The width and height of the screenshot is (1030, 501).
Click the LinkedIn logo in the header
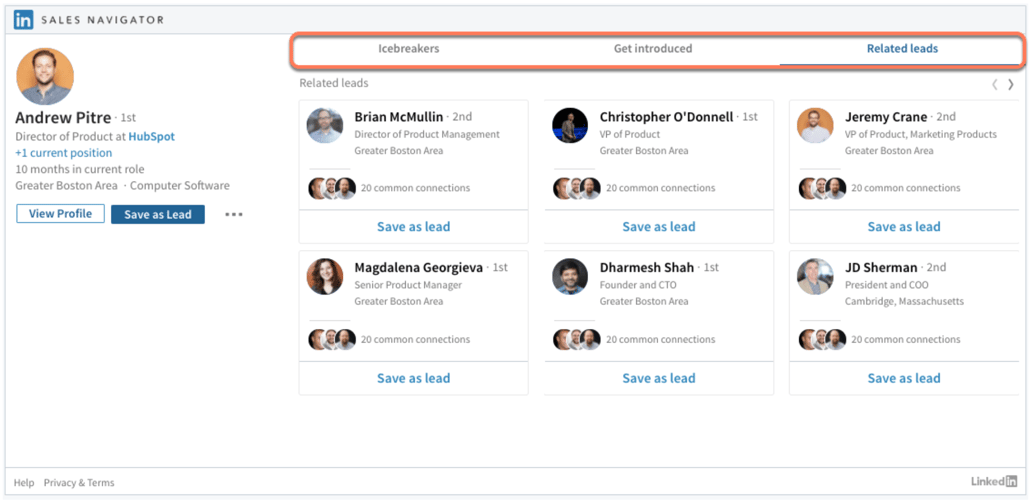point(24,20)
